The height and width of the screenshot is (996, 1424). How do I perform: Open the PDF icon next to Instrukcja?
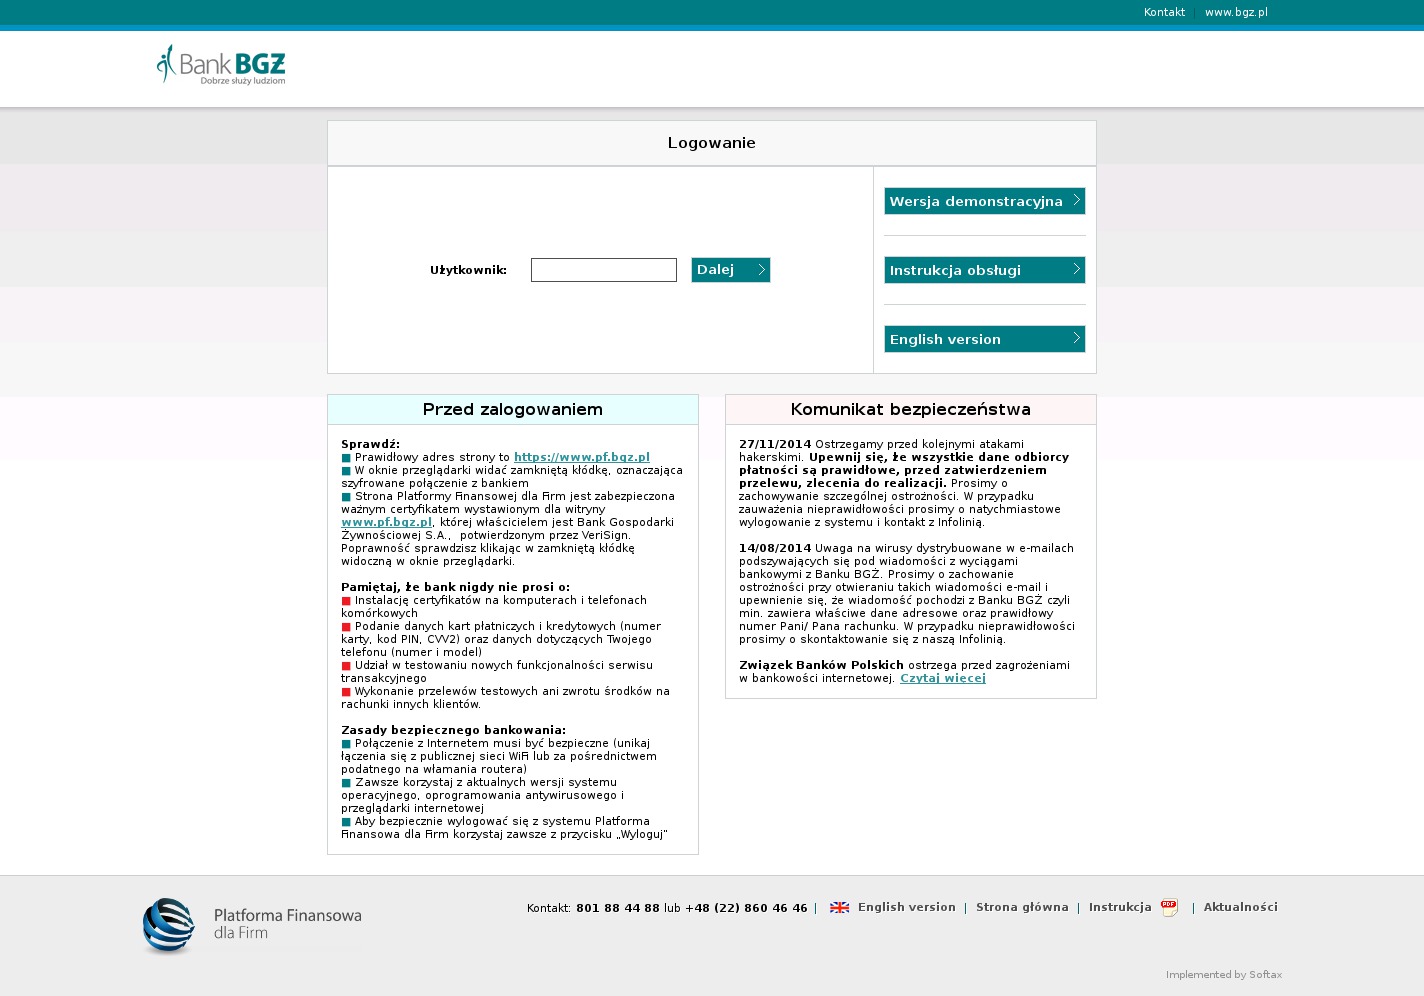(1169, 908)
